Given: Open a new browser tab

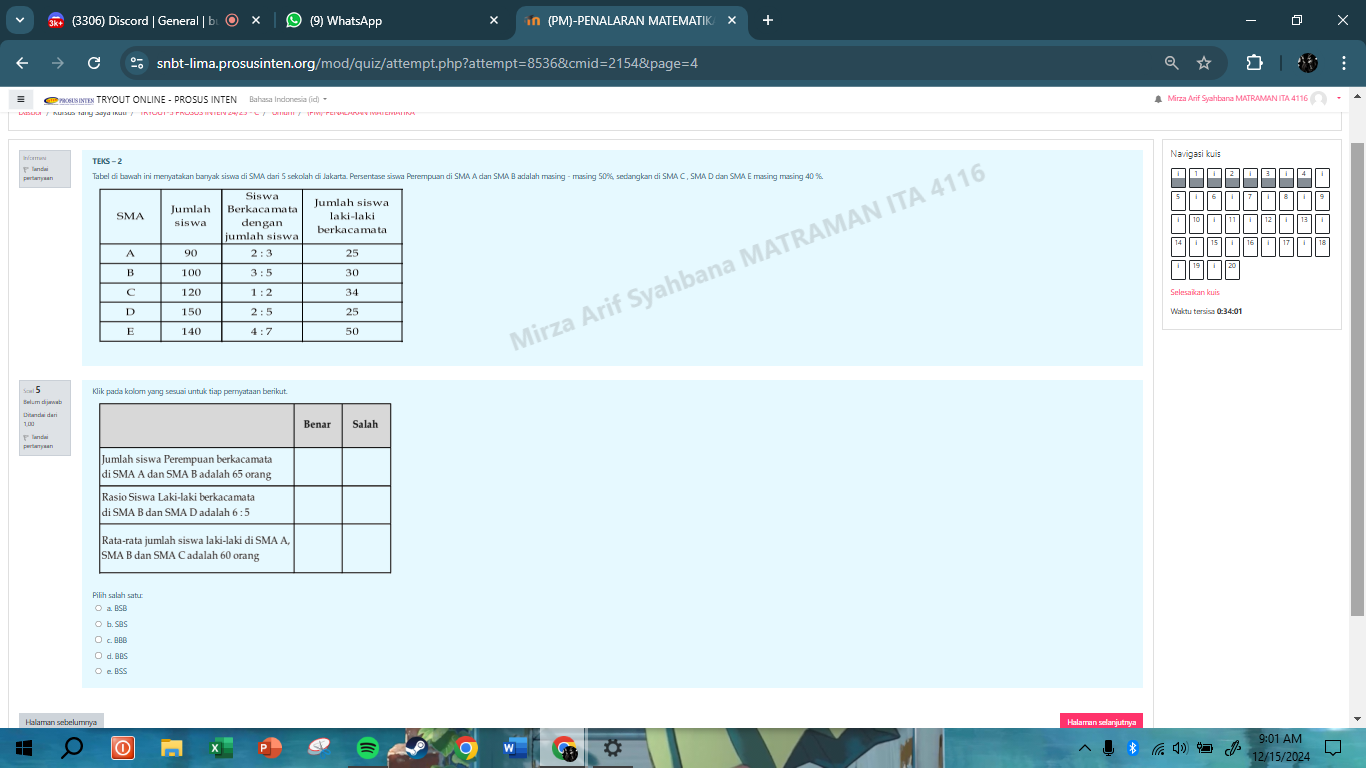Looking at the screenshot, I should 768,20.
